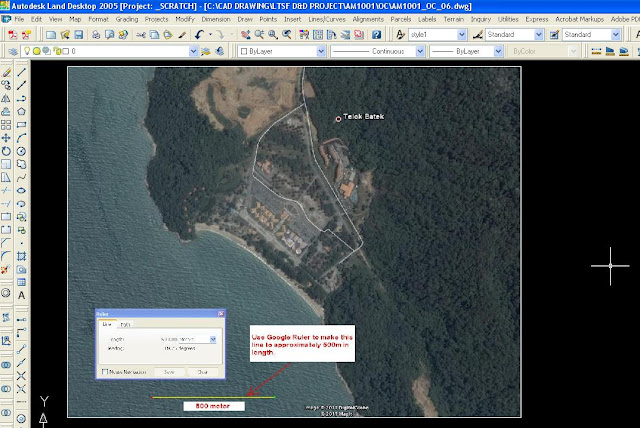The image size is (640, 428).
Task: Select the Array tool
Action: pos(6,125)
